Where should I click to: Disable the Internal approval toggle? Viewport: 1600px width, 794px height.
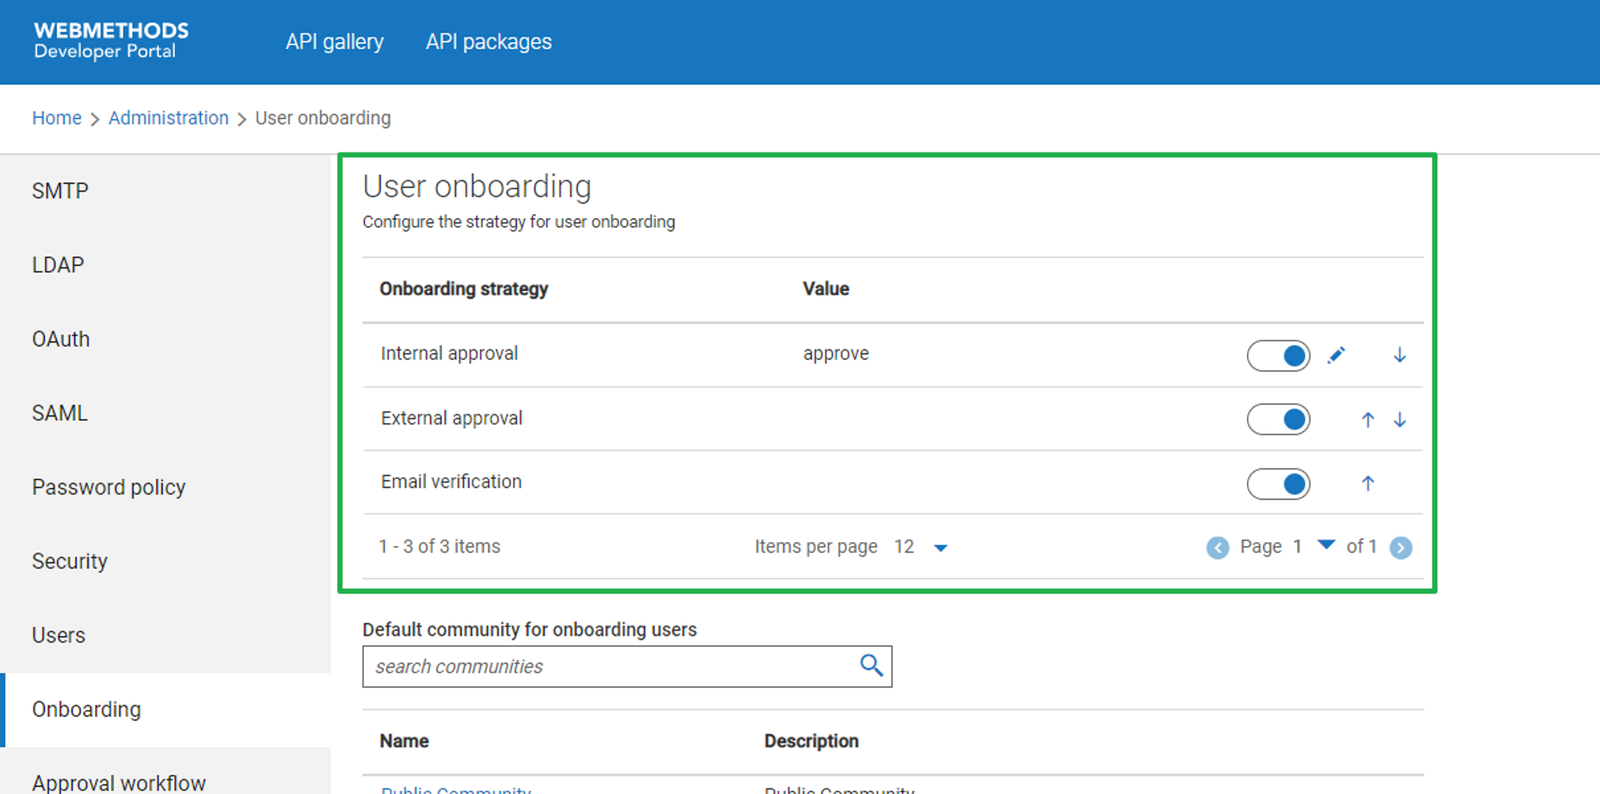pos(1278,355)
